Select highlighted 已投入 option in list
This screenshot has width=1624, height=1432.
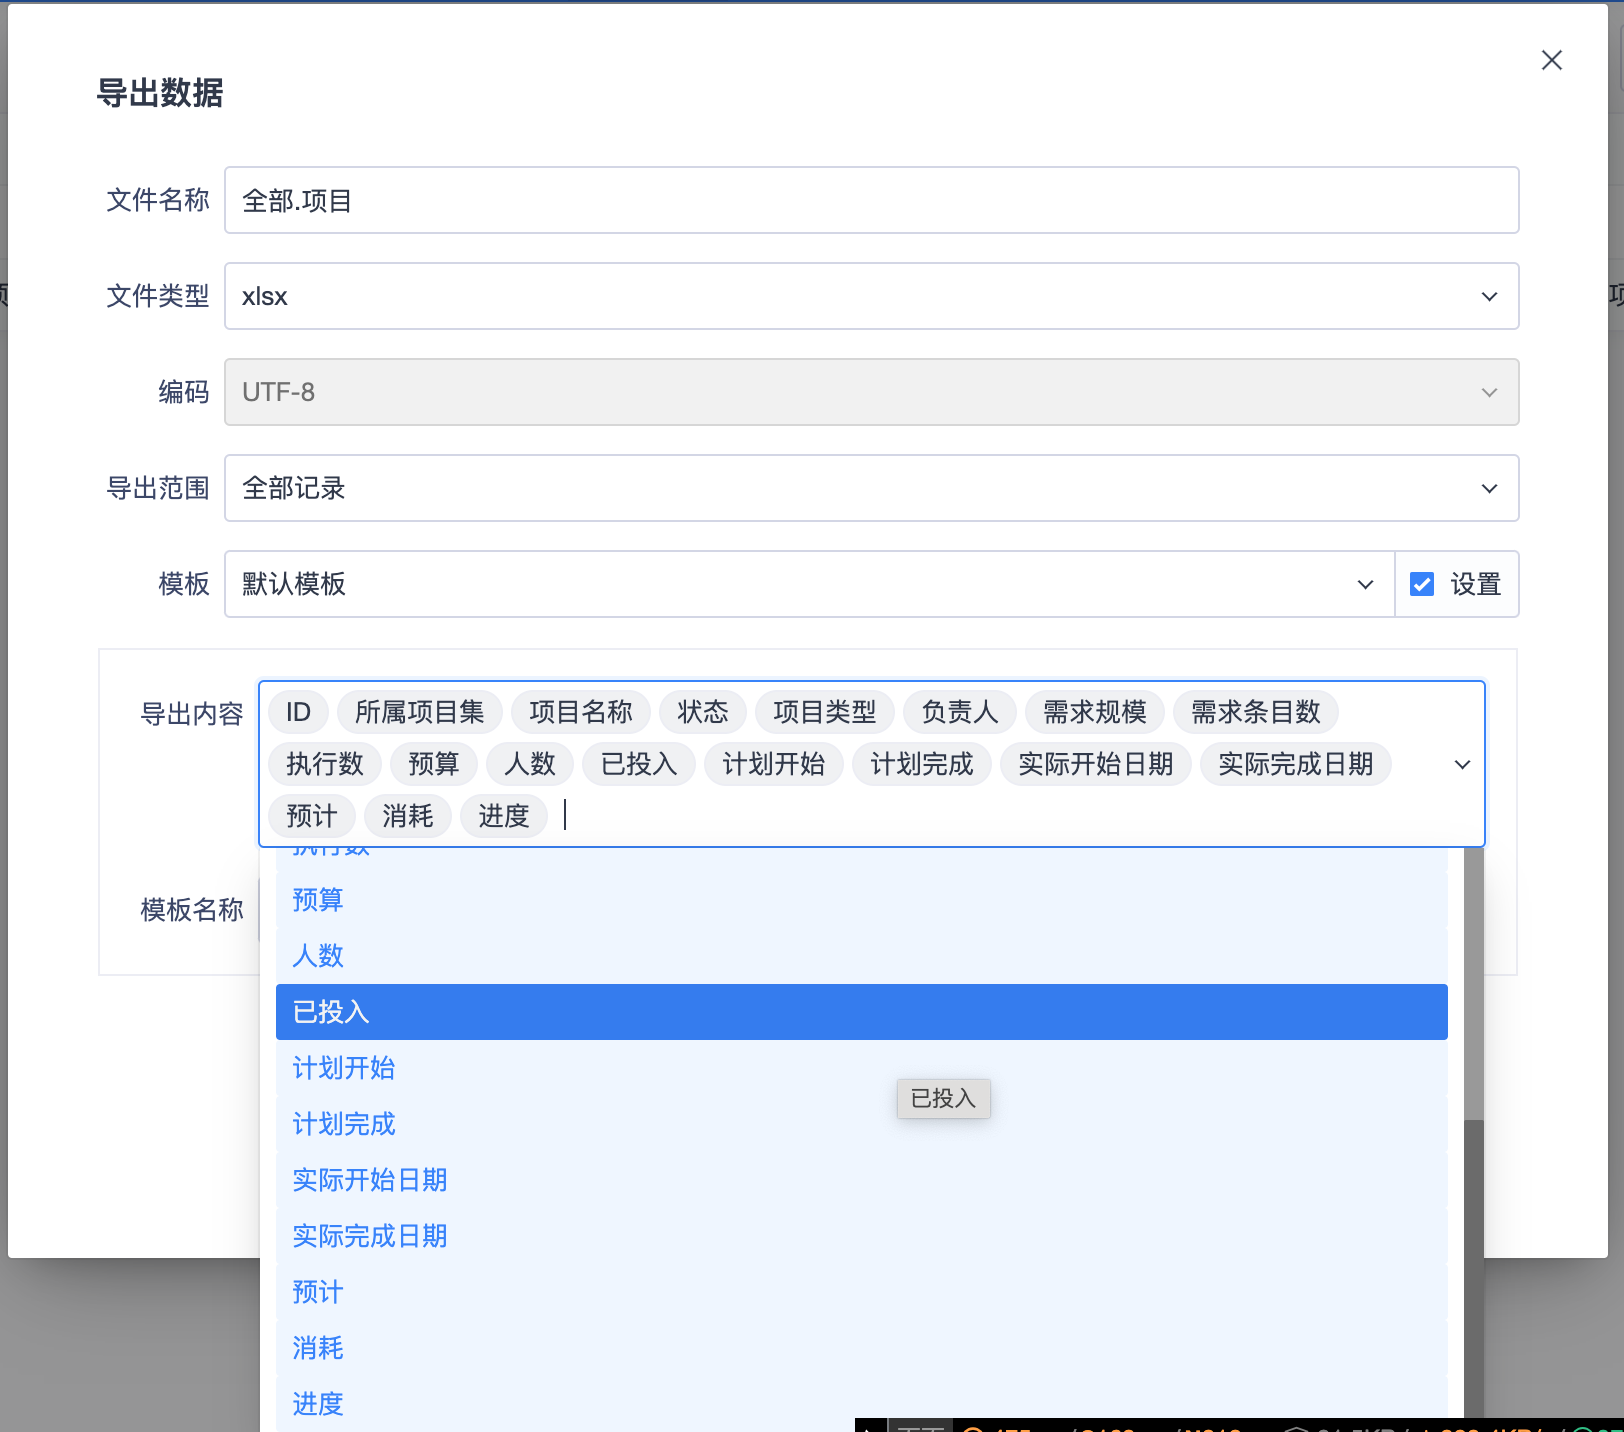pyautogui.click(x=861, y=1012)
